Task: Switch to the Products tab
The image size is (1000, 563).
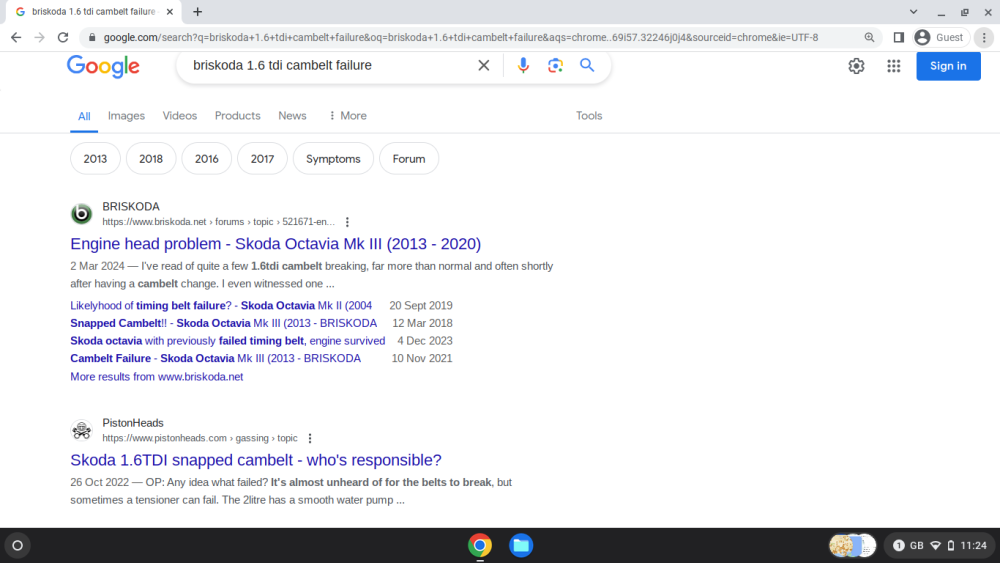Action: point(237,115)
